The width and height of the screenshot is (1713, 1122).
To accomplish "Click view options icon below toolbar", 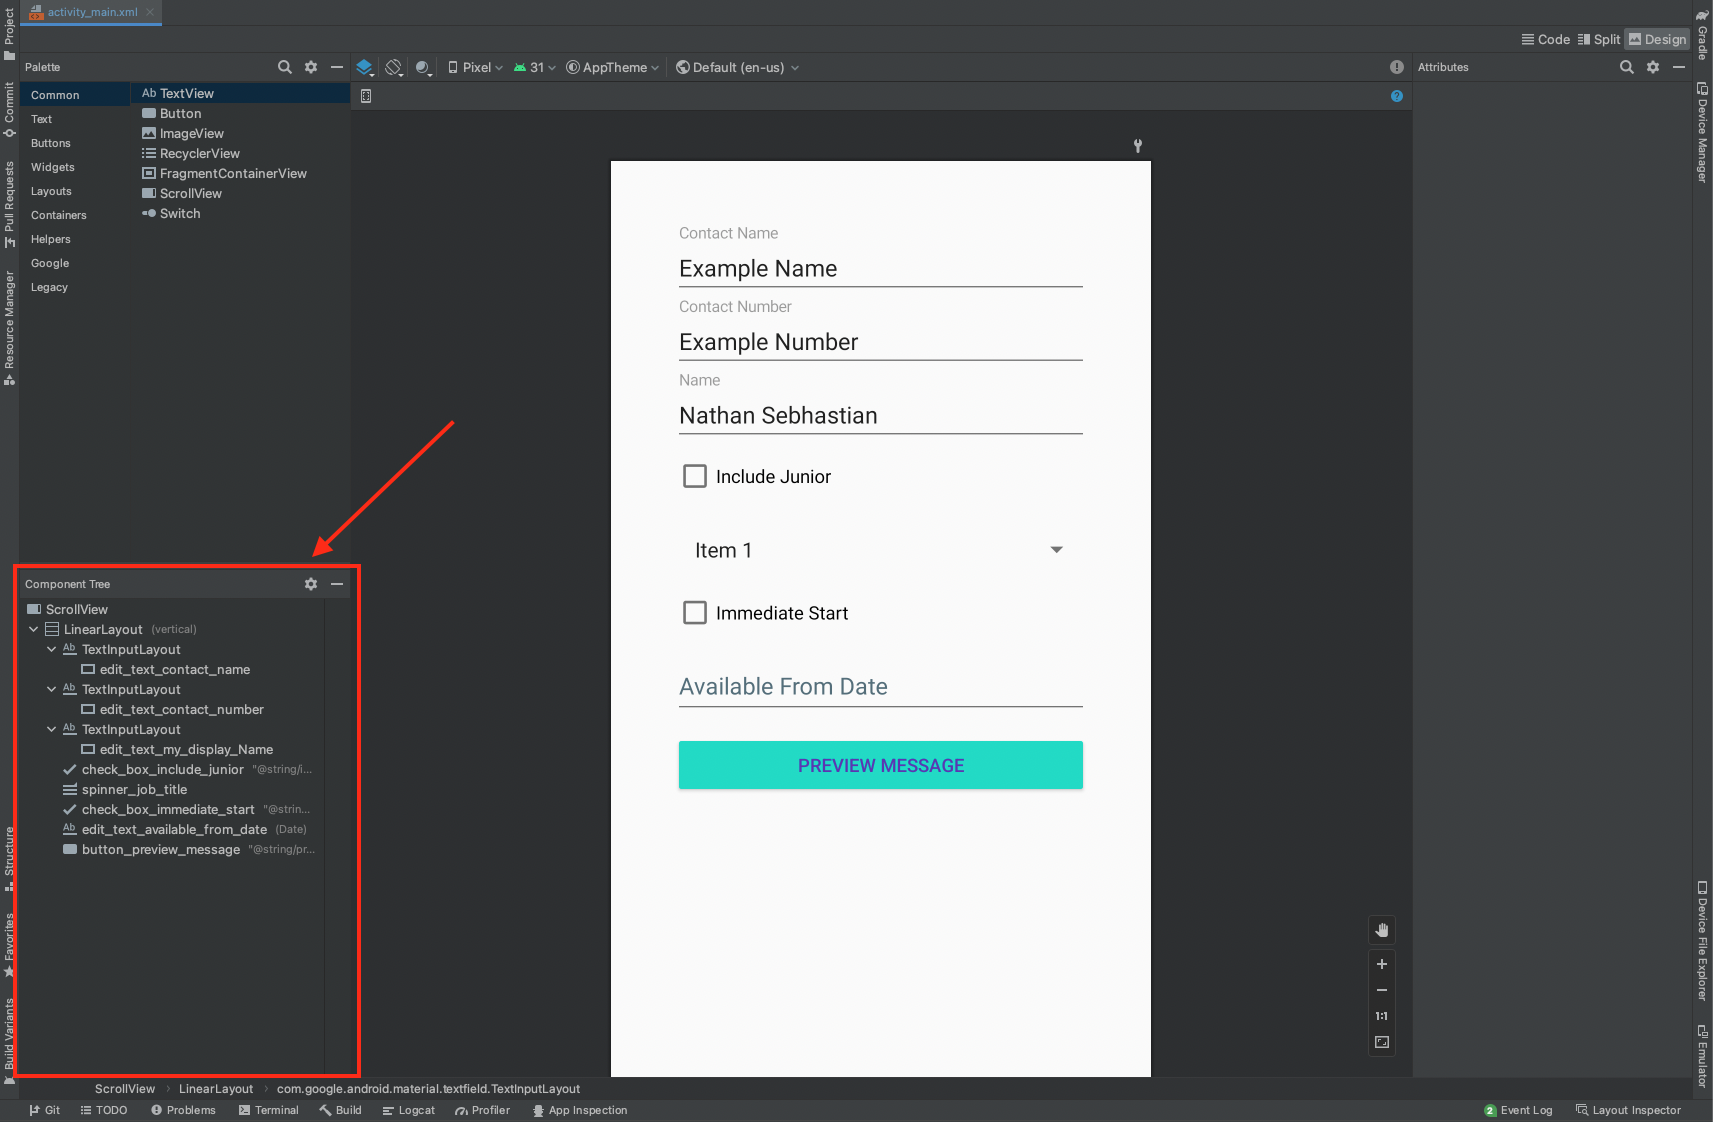I will [x=366, y=96].
